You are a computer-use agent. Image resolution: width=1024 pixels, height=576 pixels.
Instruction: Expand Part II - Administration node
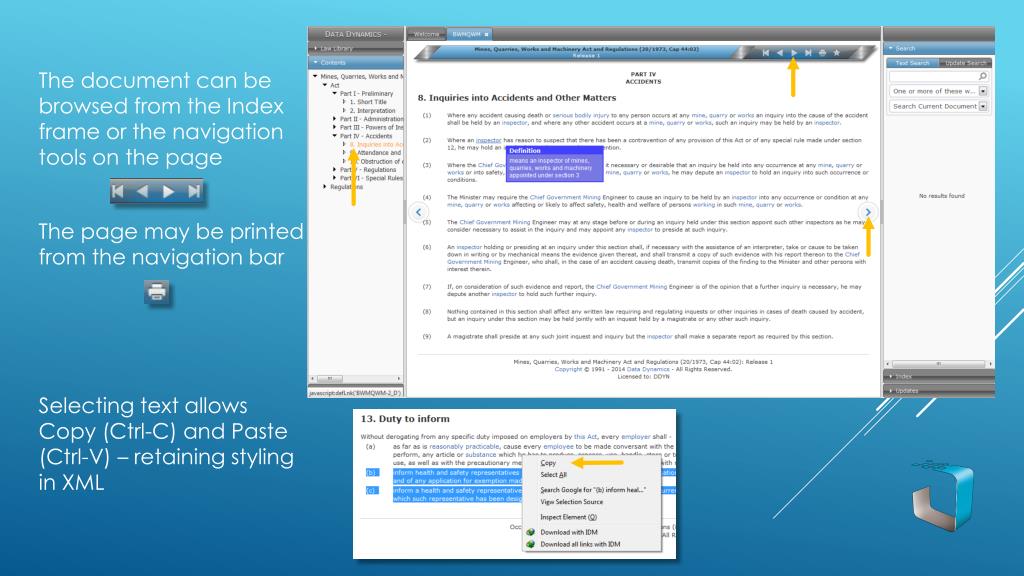(x=334, y=119)
